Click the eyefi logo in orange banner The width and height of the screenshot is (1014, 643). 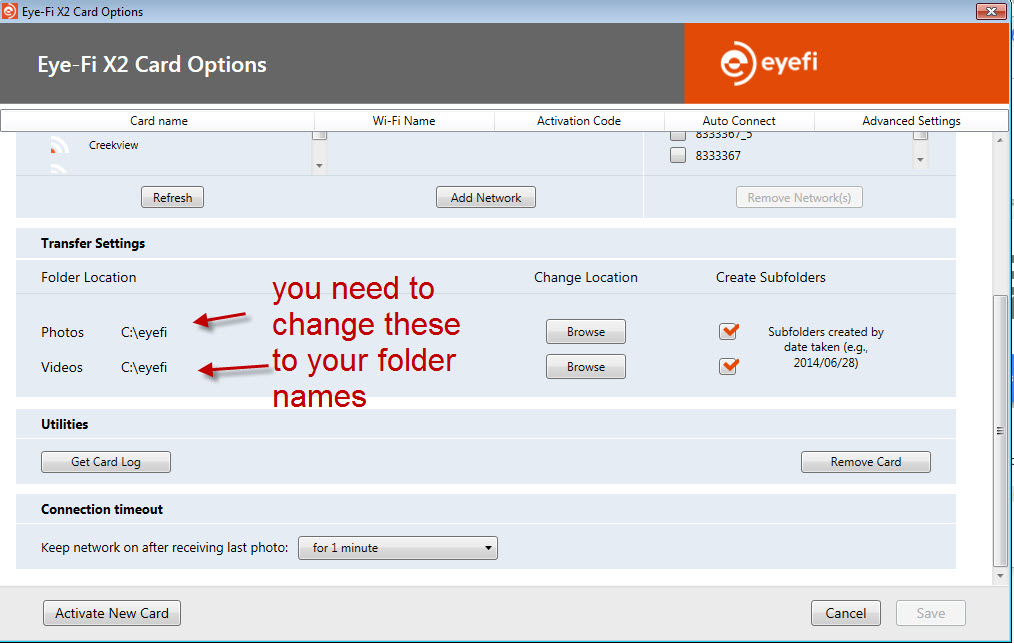(x=769, y=63)
